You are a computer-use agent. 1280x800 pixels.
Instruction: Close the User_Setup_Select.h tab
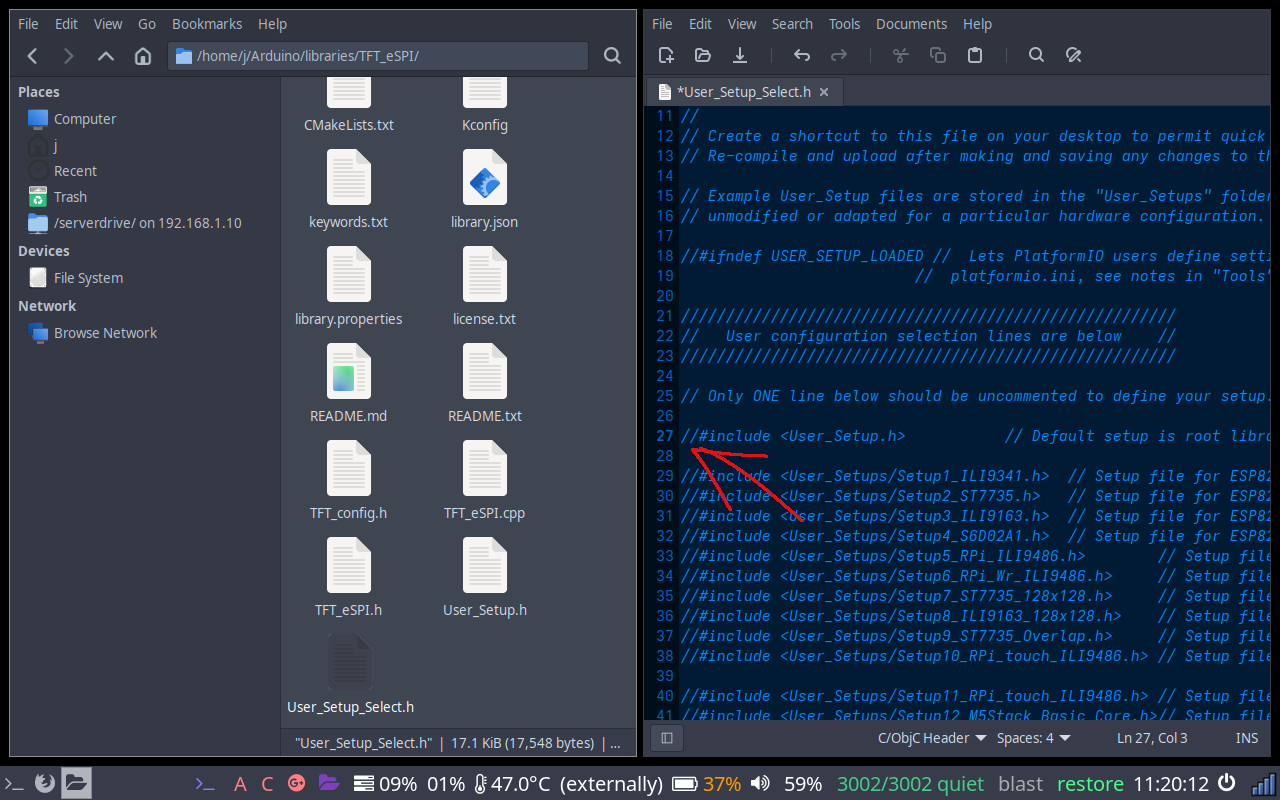click(x=825, y=92)
